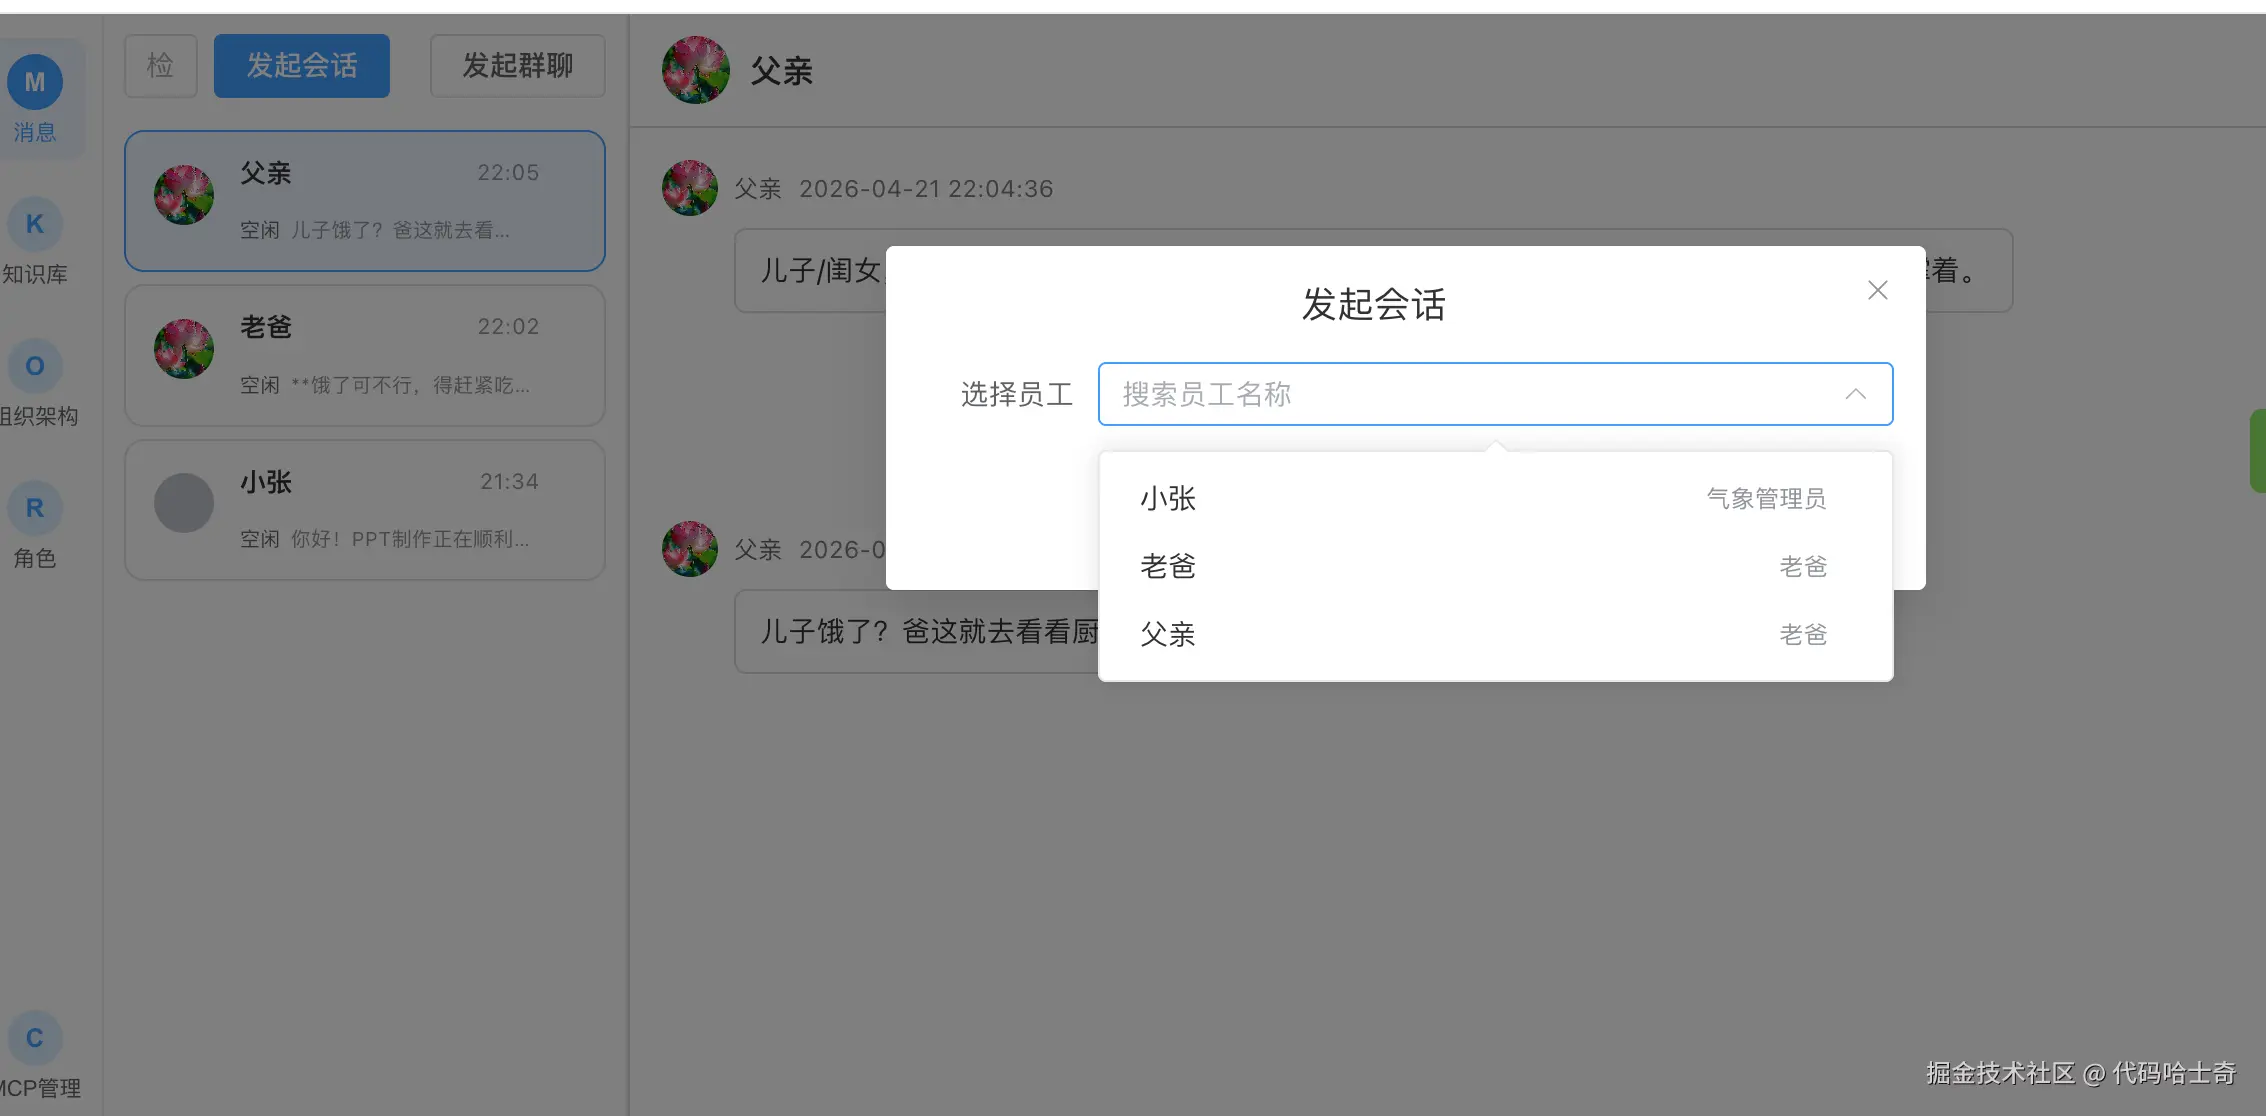Click the 发起会话 button

[x=301, y=65]
